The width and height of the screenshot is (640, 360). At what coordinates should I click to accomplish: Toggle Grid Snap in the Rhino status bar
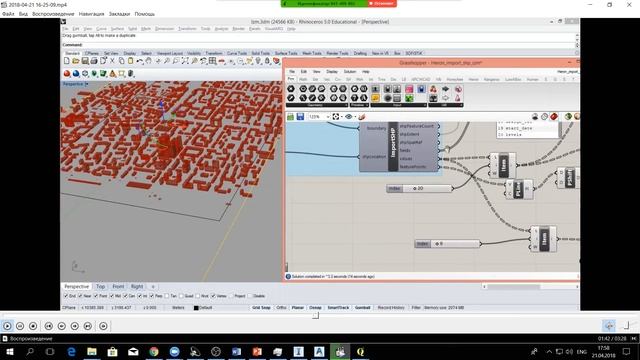coord(261,308)
